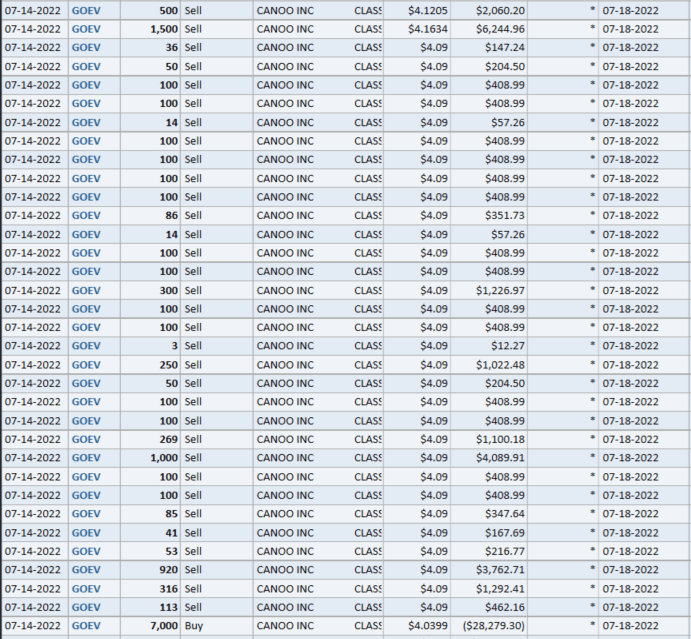This screenshot has height=639, width=691.
Task: Click the $1,022.48 amount cell
Action: [x=489, y=365]
